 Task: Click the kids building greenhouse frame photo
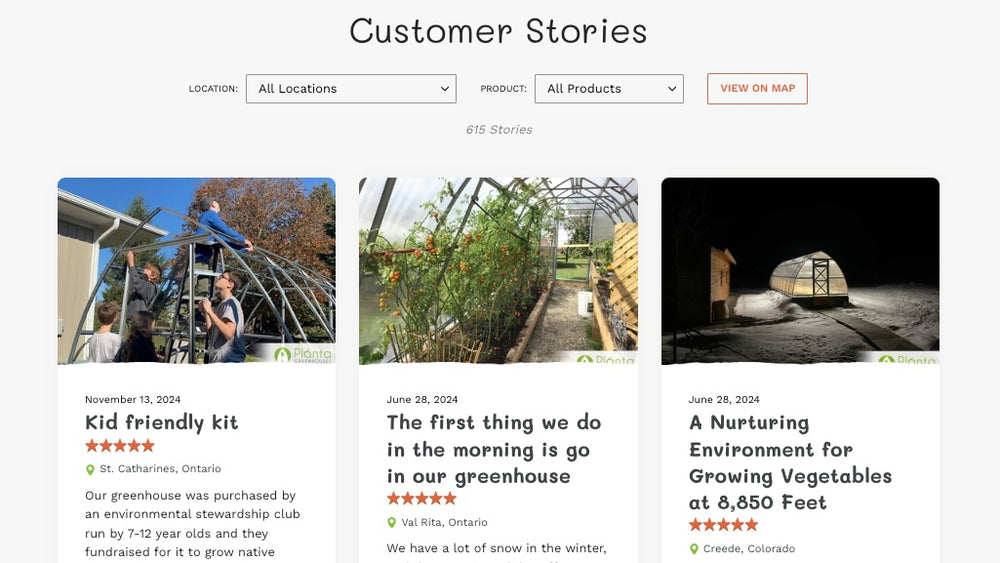pyautogui.click(x=196, y=270)
